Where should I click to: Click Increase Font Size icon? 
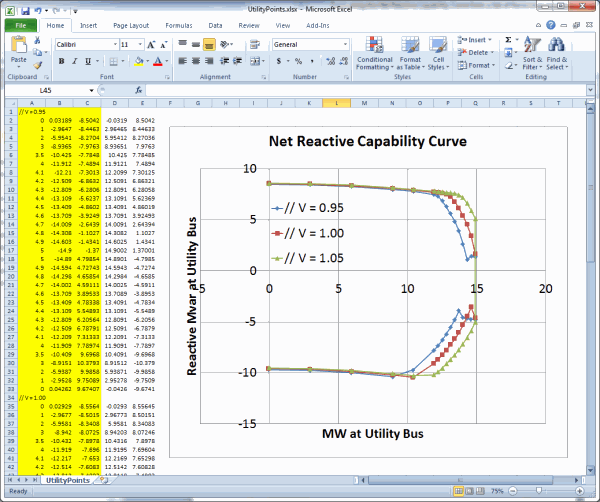click(x=151, y=45)
